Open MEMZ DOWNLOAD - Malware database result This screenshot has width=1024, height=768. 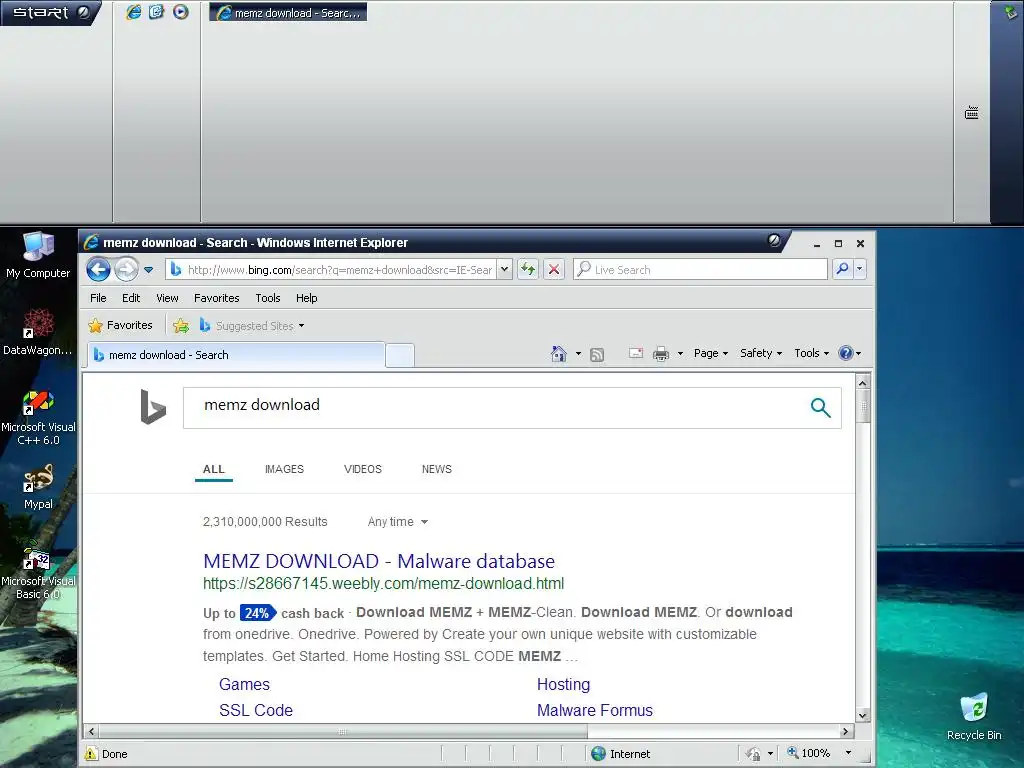pos(379,561)
